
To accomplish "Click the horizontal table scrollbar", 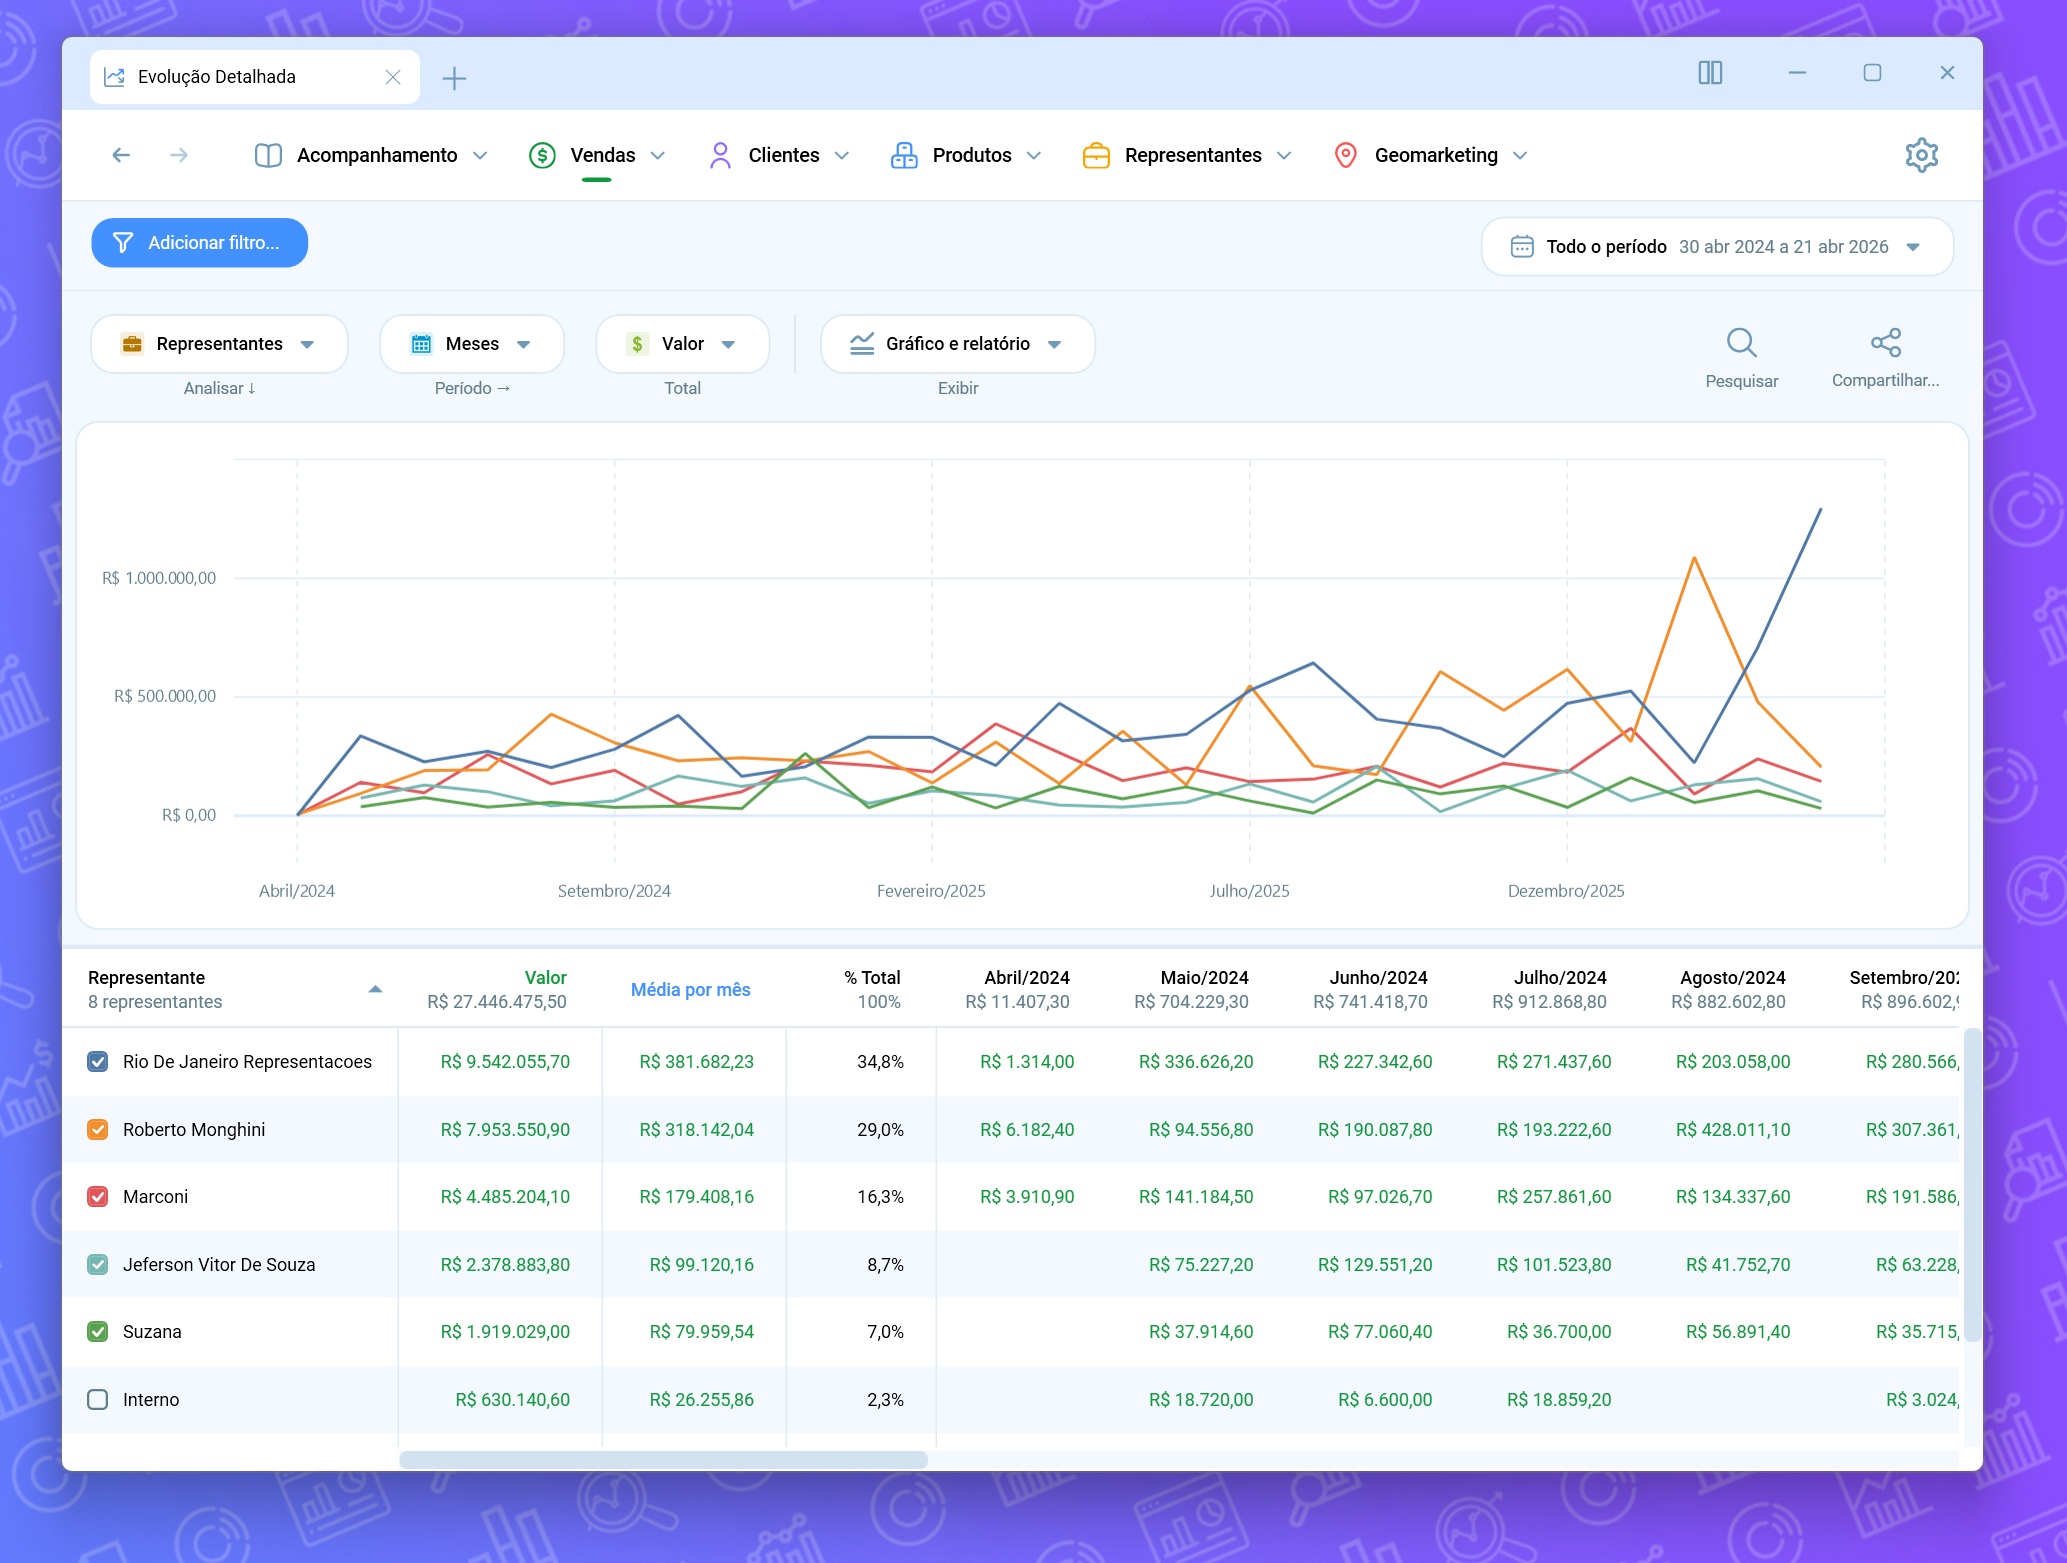I will coord(663,1460).
